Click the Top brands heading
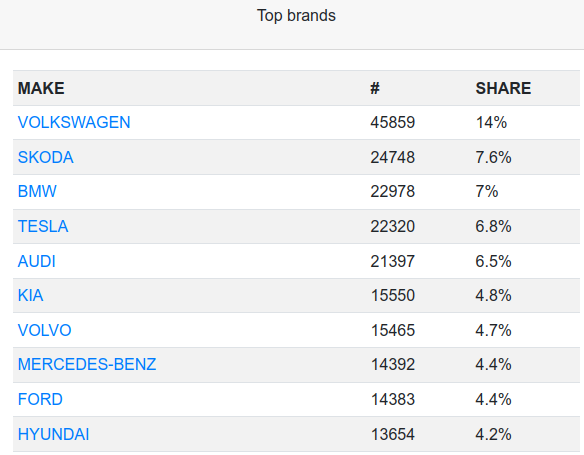 pyautogui.click(x=296, y=16)
